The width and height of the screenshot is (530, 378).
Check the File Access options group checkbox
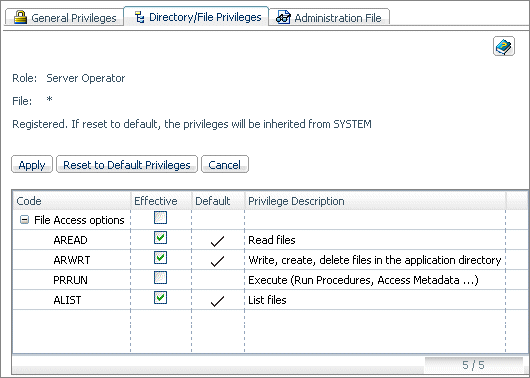point(160,218)
